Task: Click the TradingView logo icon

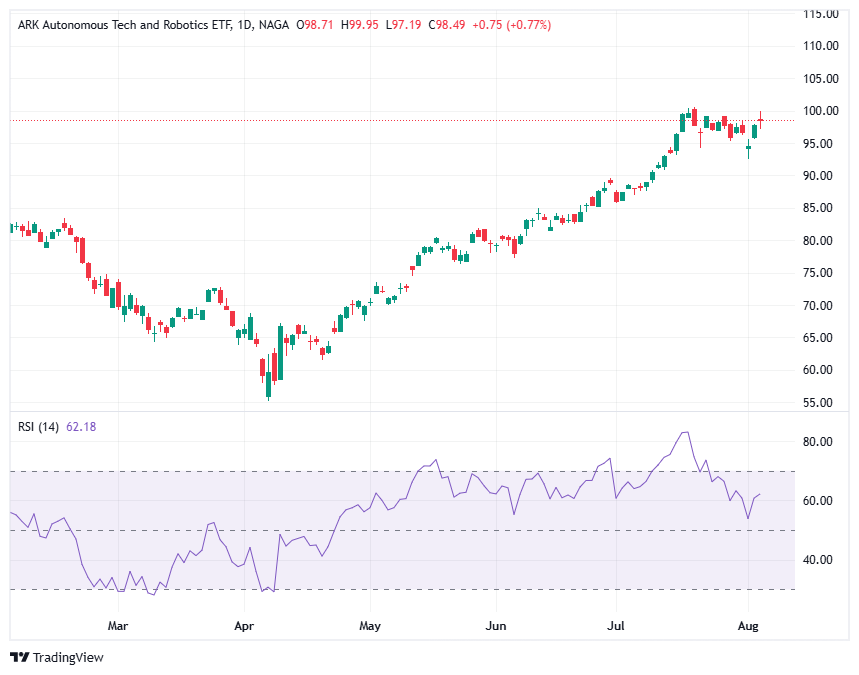Action: tap(18, 659)
